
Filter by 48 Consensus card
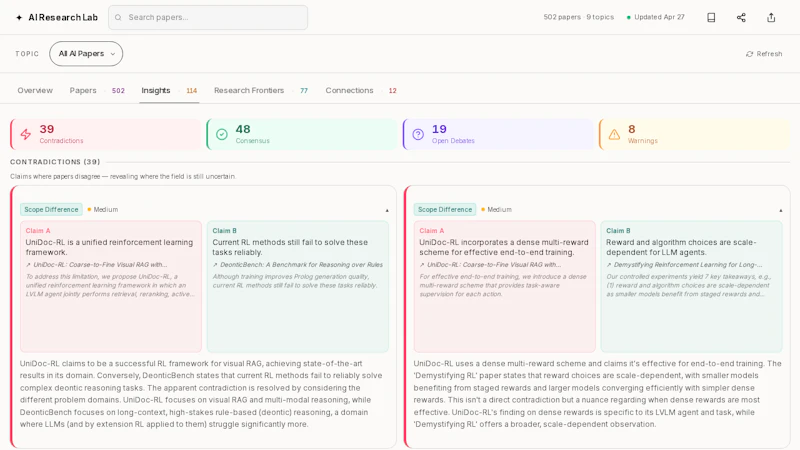coord(302,134)
